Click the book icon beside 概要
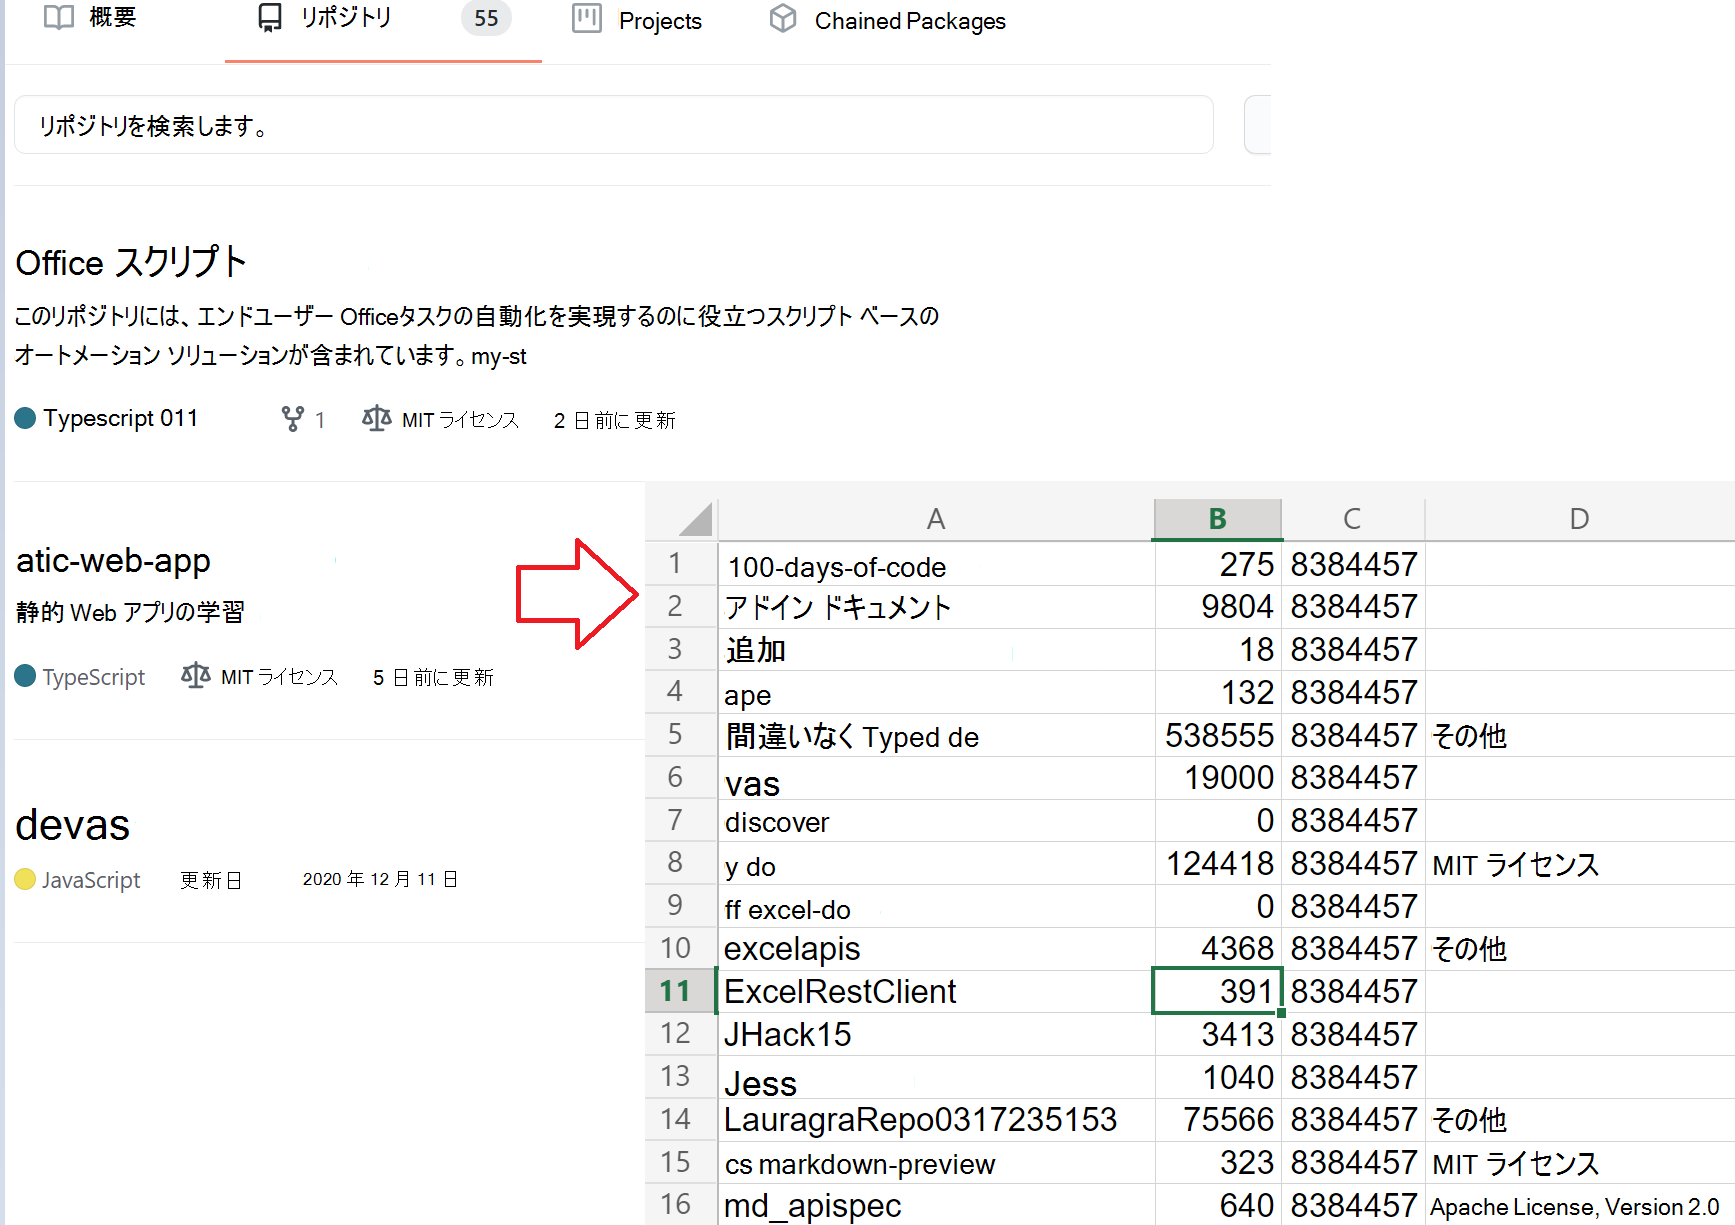1735x1225 pixels. [x=59, y=17]
